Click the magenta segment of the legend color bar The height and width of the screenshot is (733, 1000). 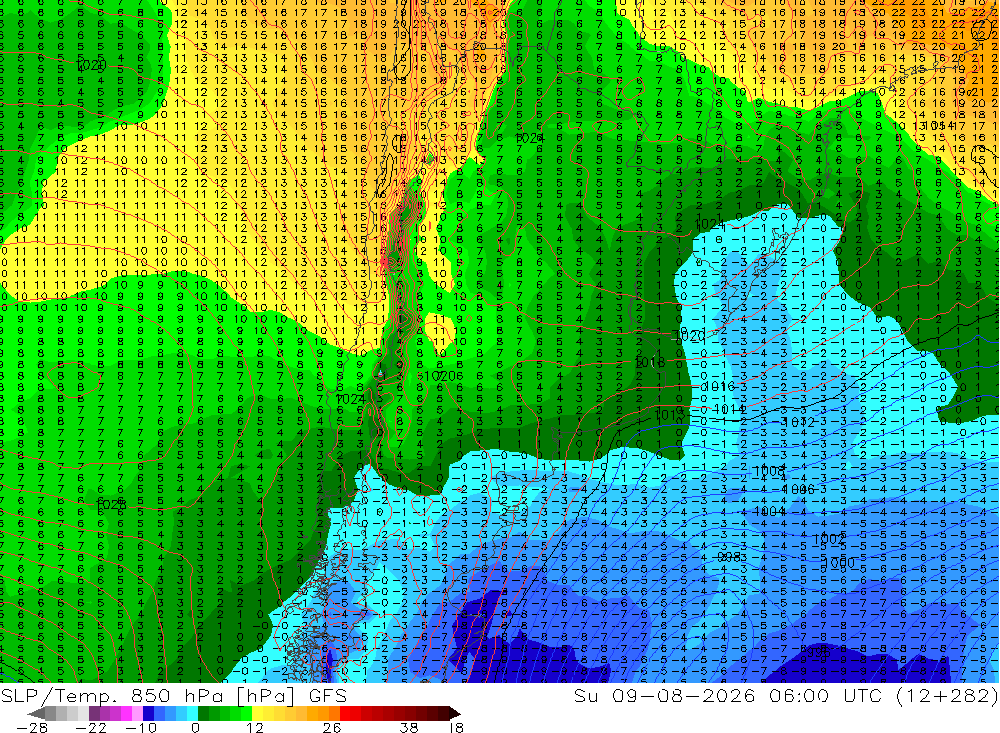pyautogui.click(x=126, y=714)
